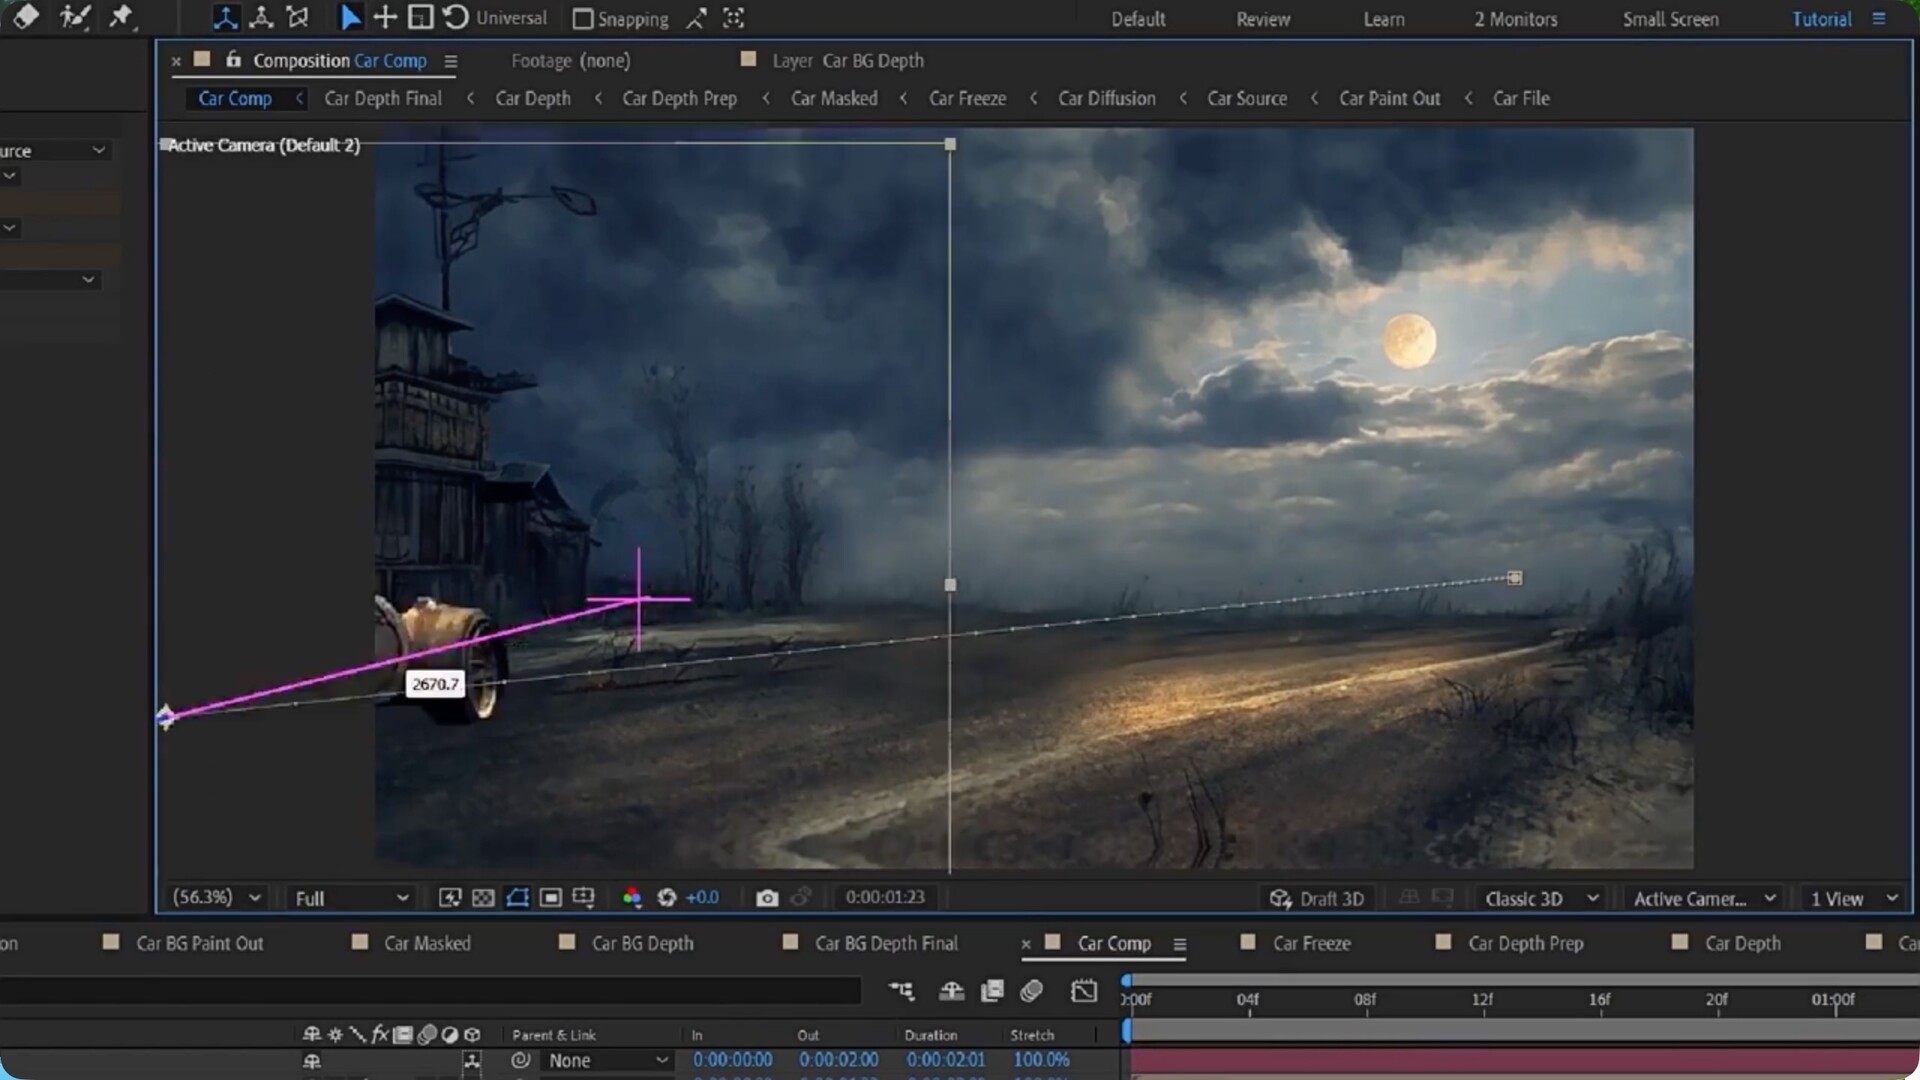Toggle transparency grid icon
Image resolution: width=1920 pixels, height=1080 pixels.
(x=483, y=898)
